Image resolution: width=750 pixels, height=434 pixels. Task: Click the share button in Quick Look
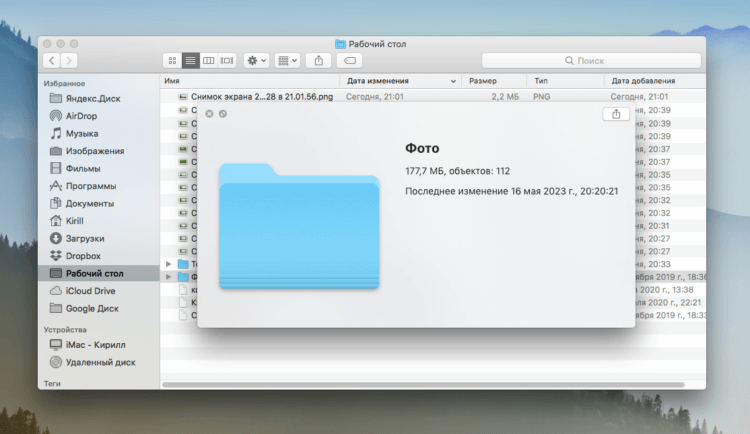pos(616,114)
